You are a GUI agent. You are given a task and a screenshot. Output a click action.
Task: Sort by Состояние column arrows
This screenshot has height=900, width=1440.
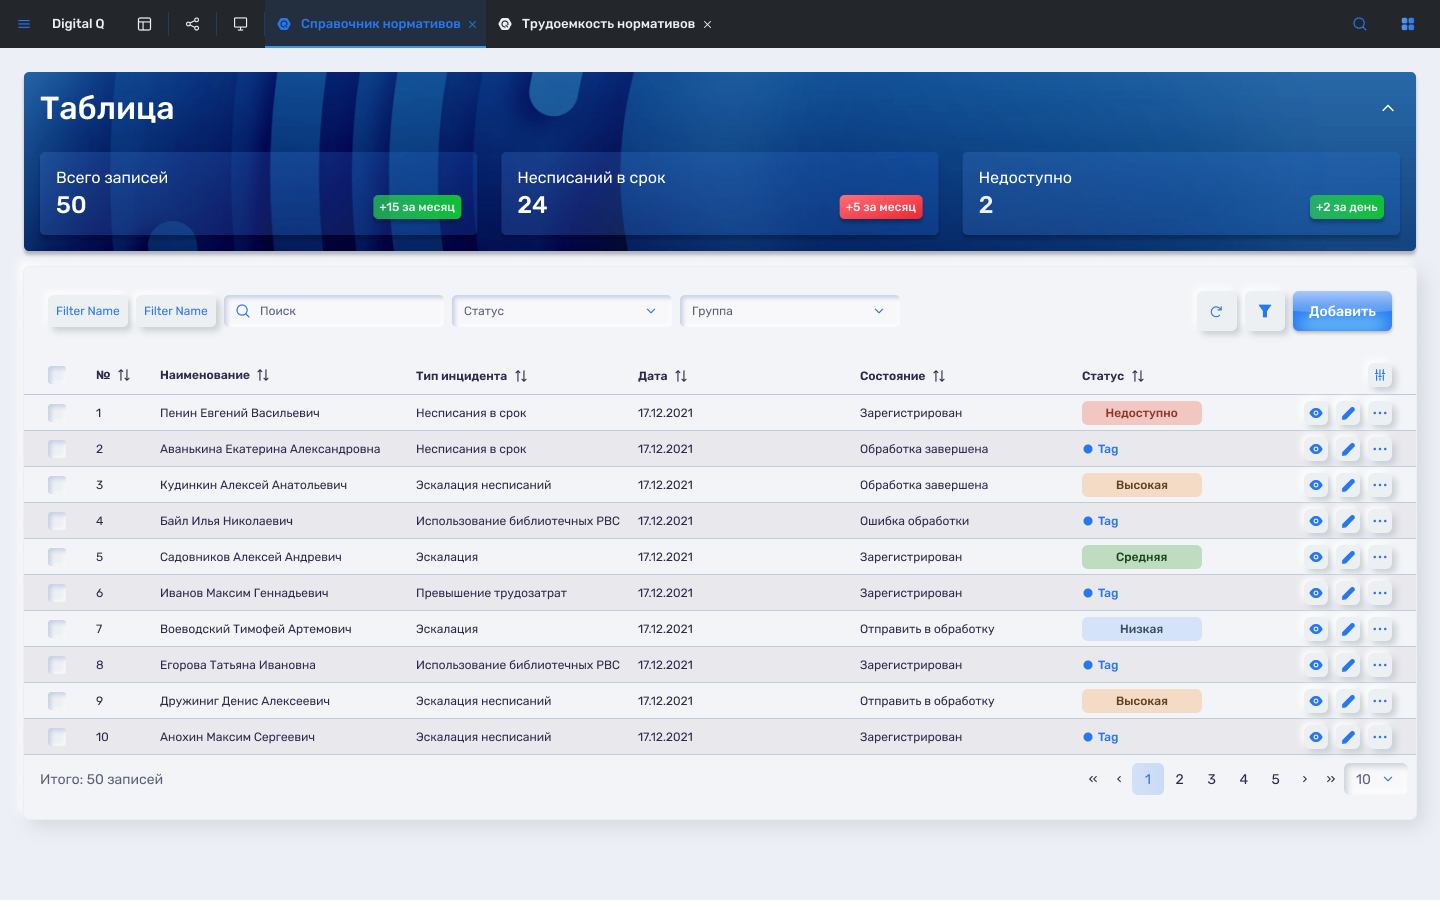coord(939,376)
